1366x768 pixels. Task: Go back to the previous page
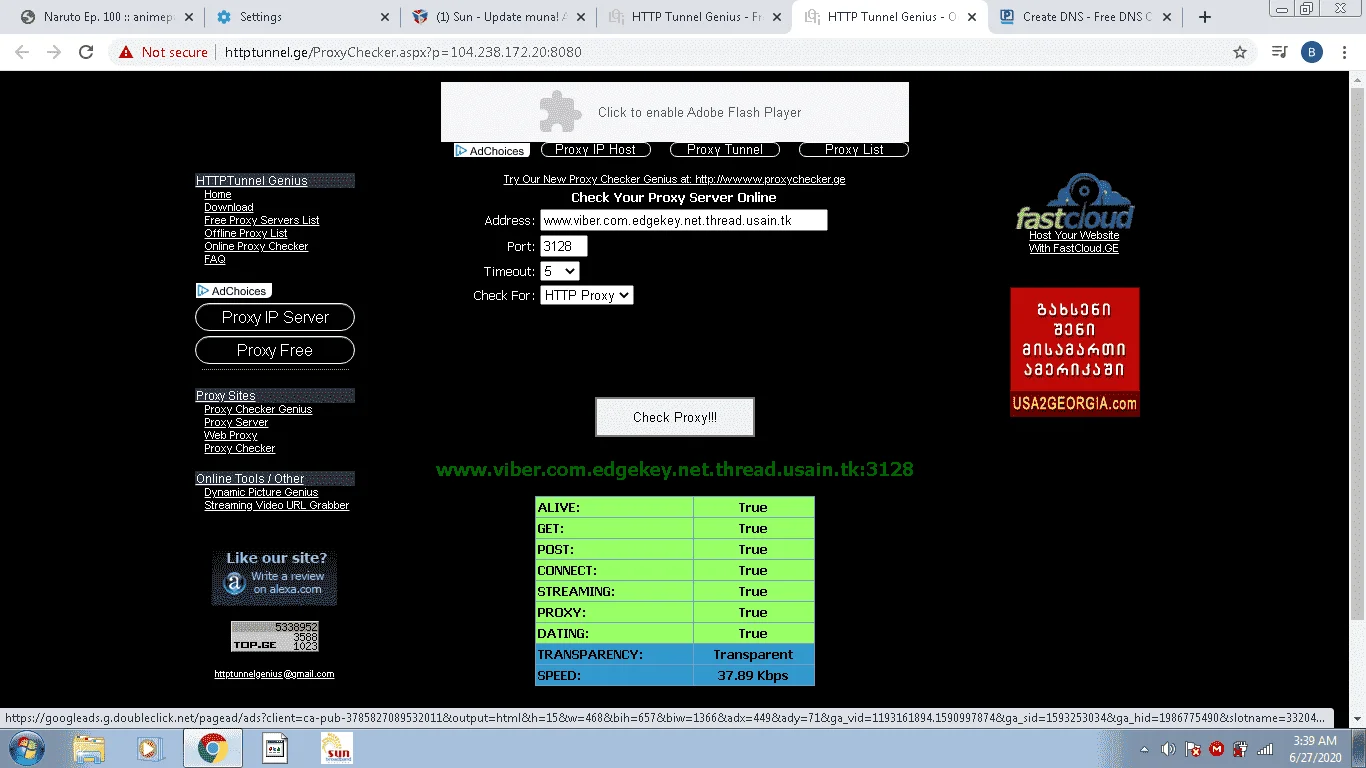pos(22,52)
